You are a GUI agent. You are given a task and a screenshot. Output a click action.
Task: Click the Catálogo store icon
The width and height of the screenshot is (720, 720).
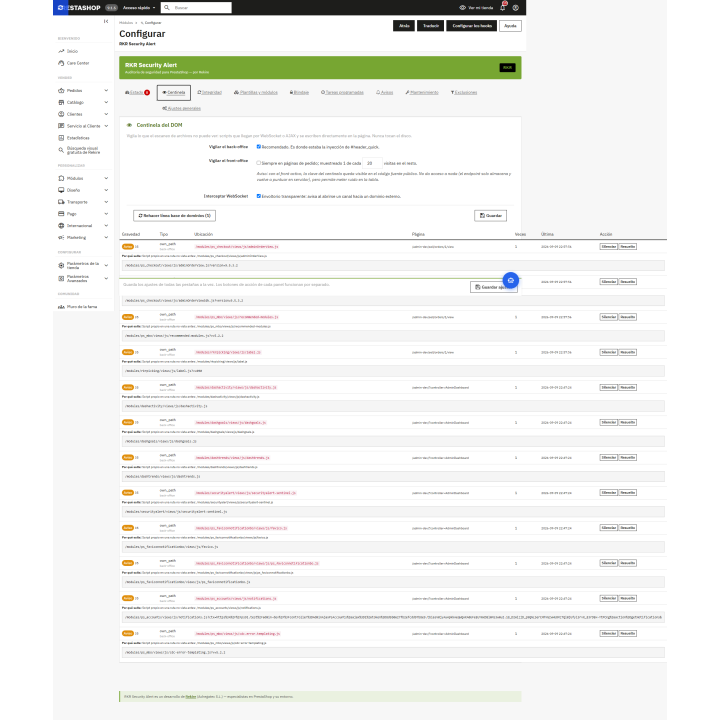(x=61, y=102)
